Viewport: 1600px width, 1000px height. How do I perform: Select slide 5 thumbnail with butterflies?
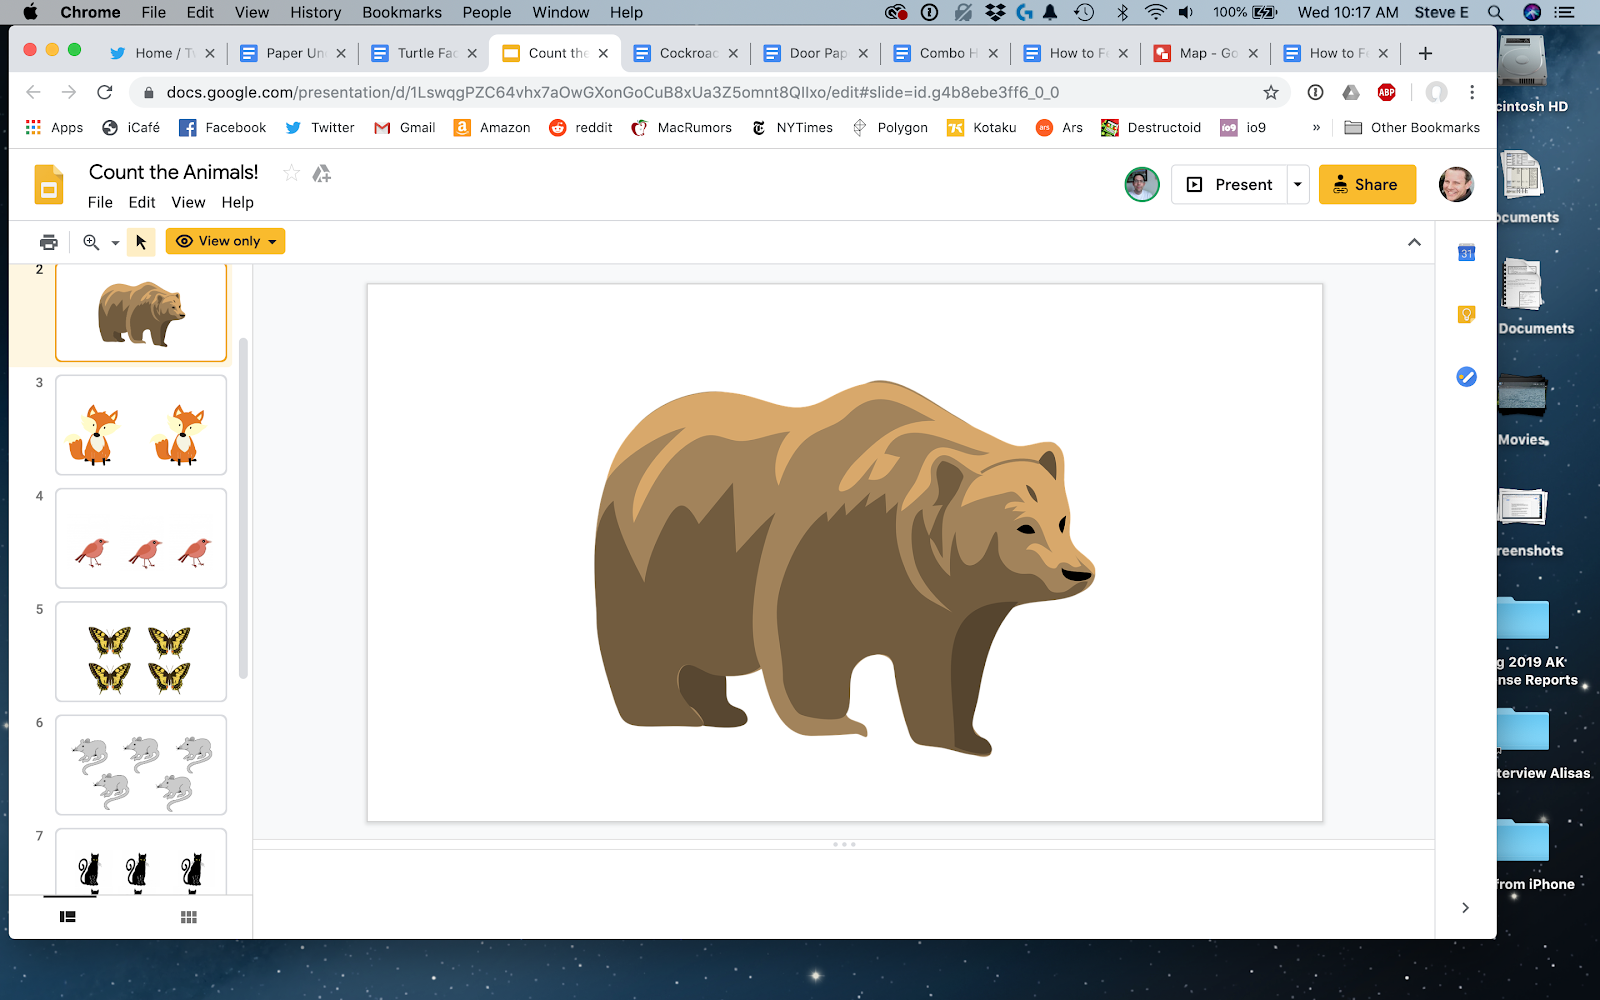(x=141, y=651)
